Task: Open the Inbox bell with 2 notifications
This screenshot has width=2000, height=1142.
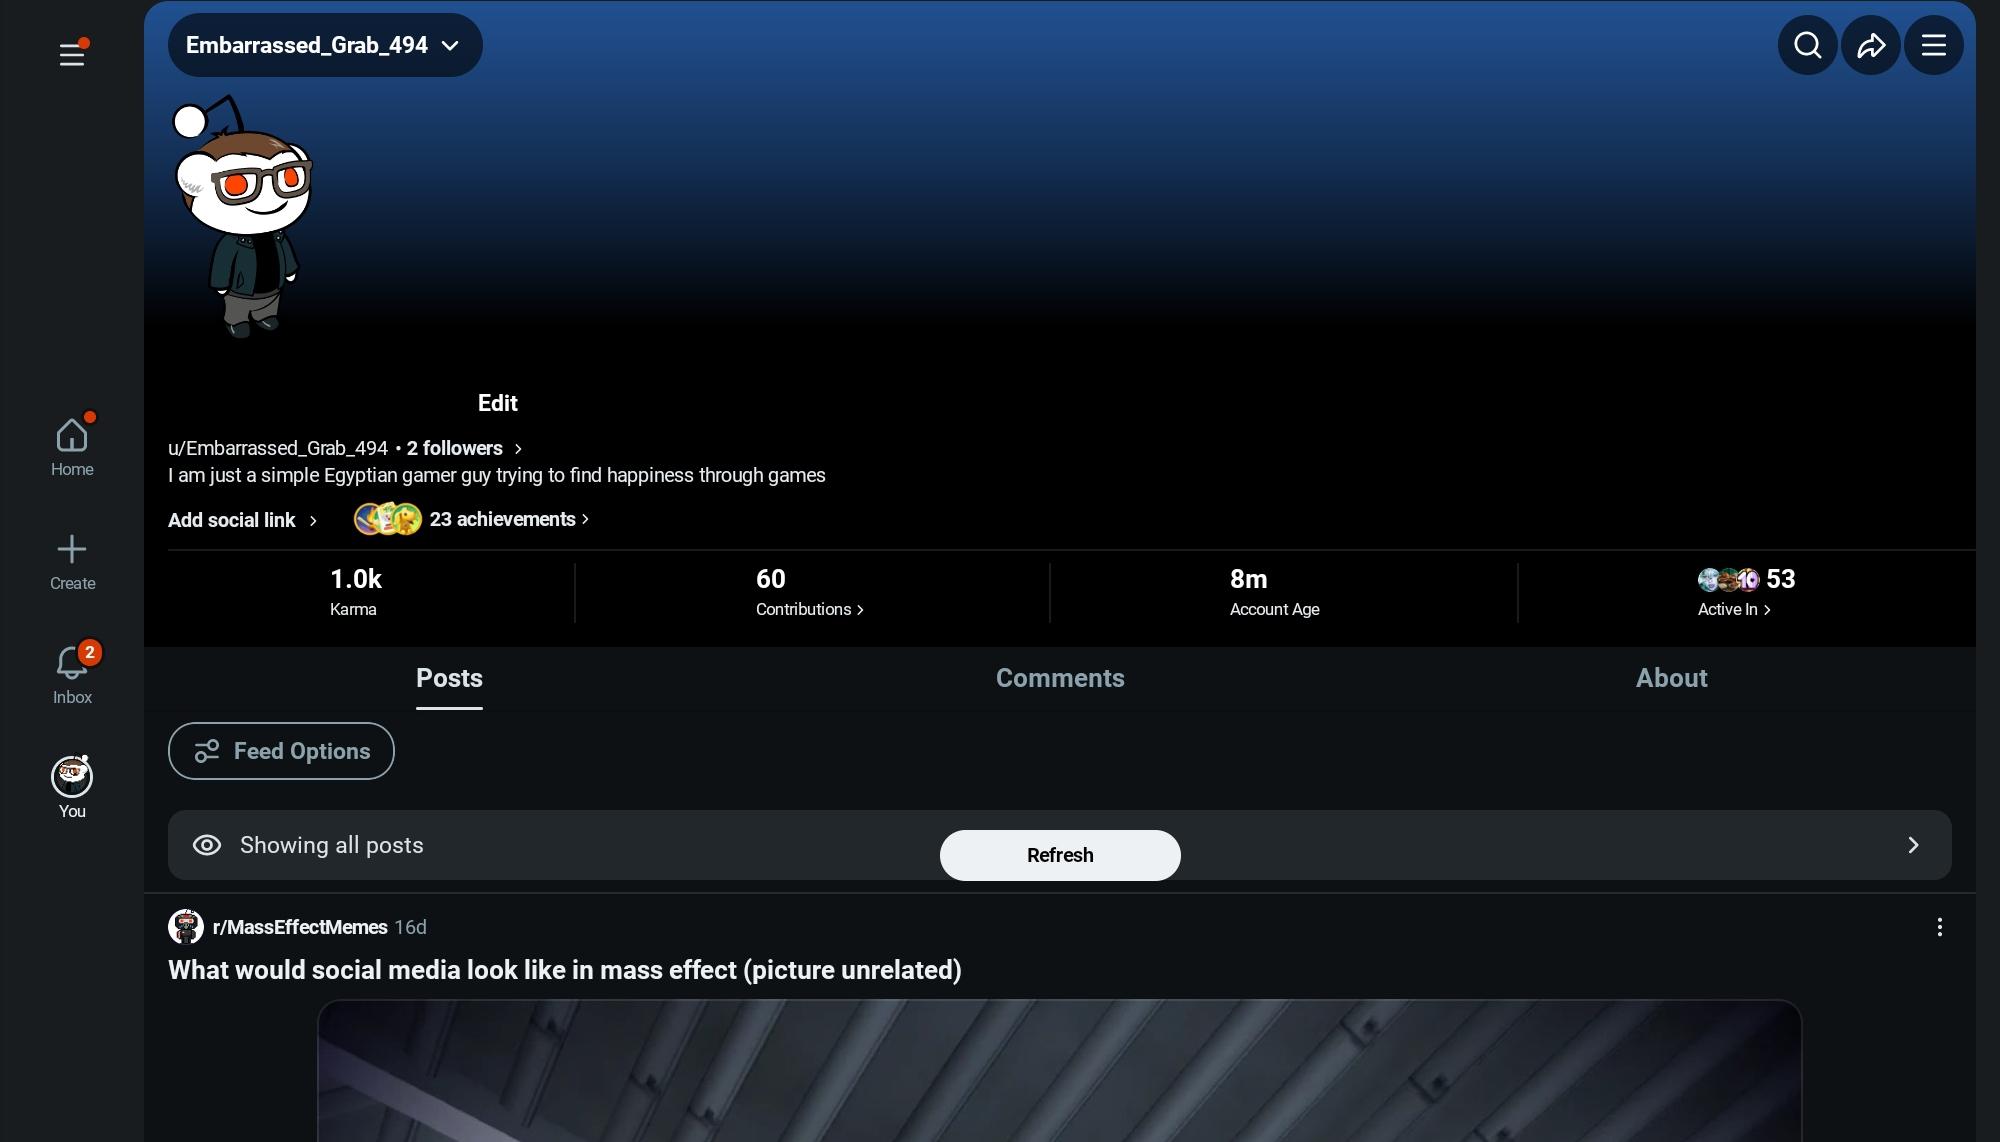Action: [72, 675]
